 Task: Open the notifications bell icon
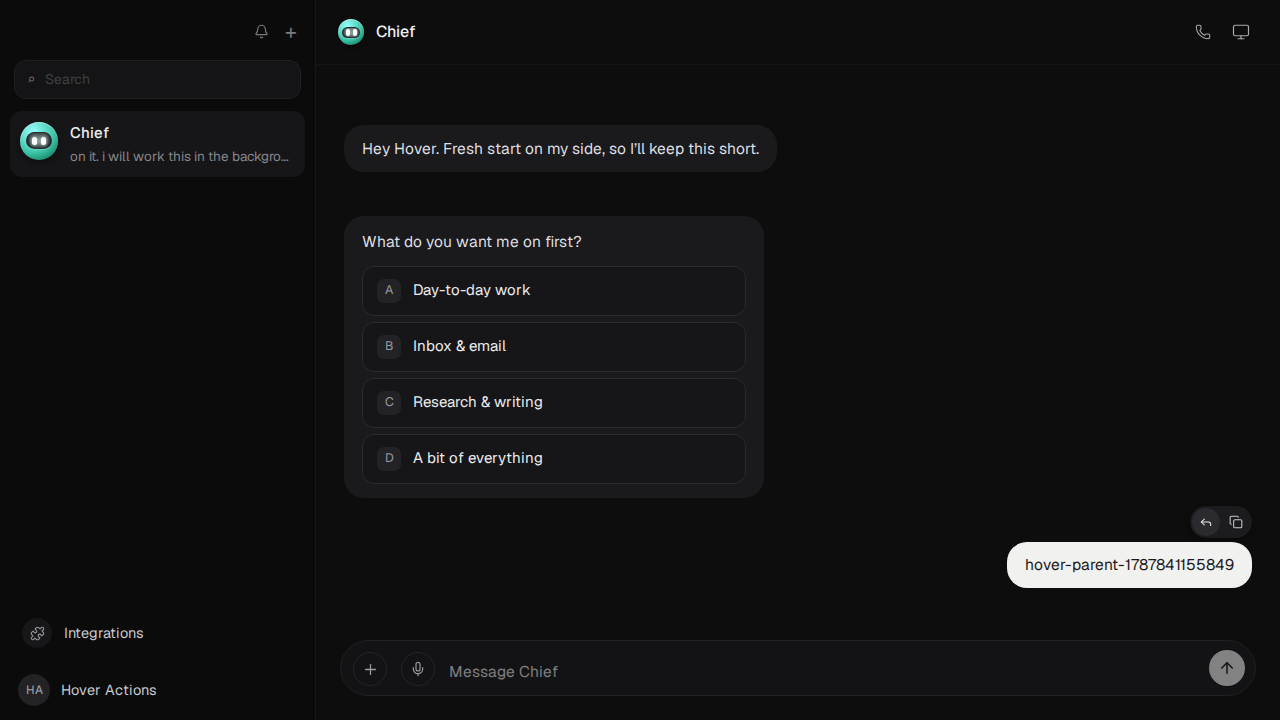pos(261,32)
